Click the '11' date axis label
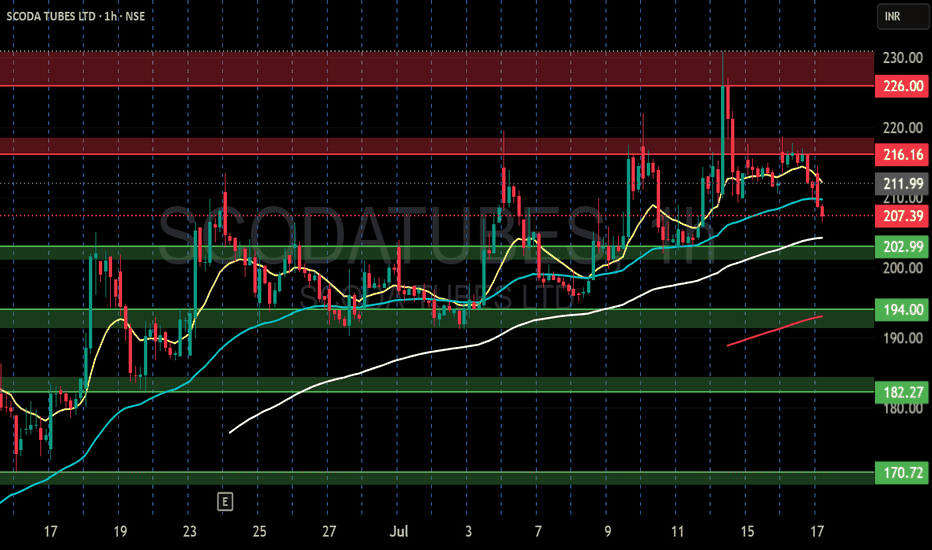This screenshot has width=932, height=550. [x=678, y=531]
